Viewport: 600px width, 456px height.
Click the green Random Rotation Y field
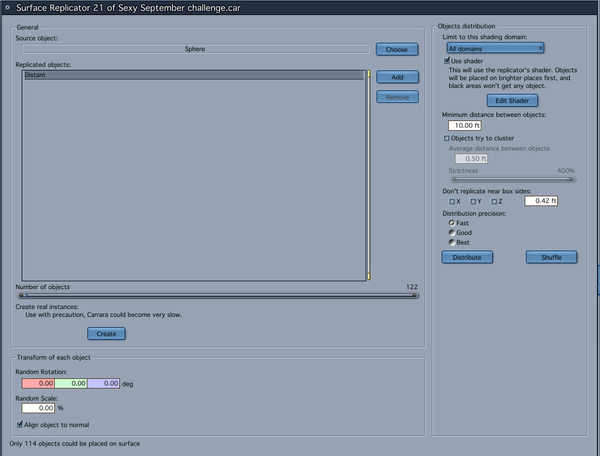click(71, 383)
